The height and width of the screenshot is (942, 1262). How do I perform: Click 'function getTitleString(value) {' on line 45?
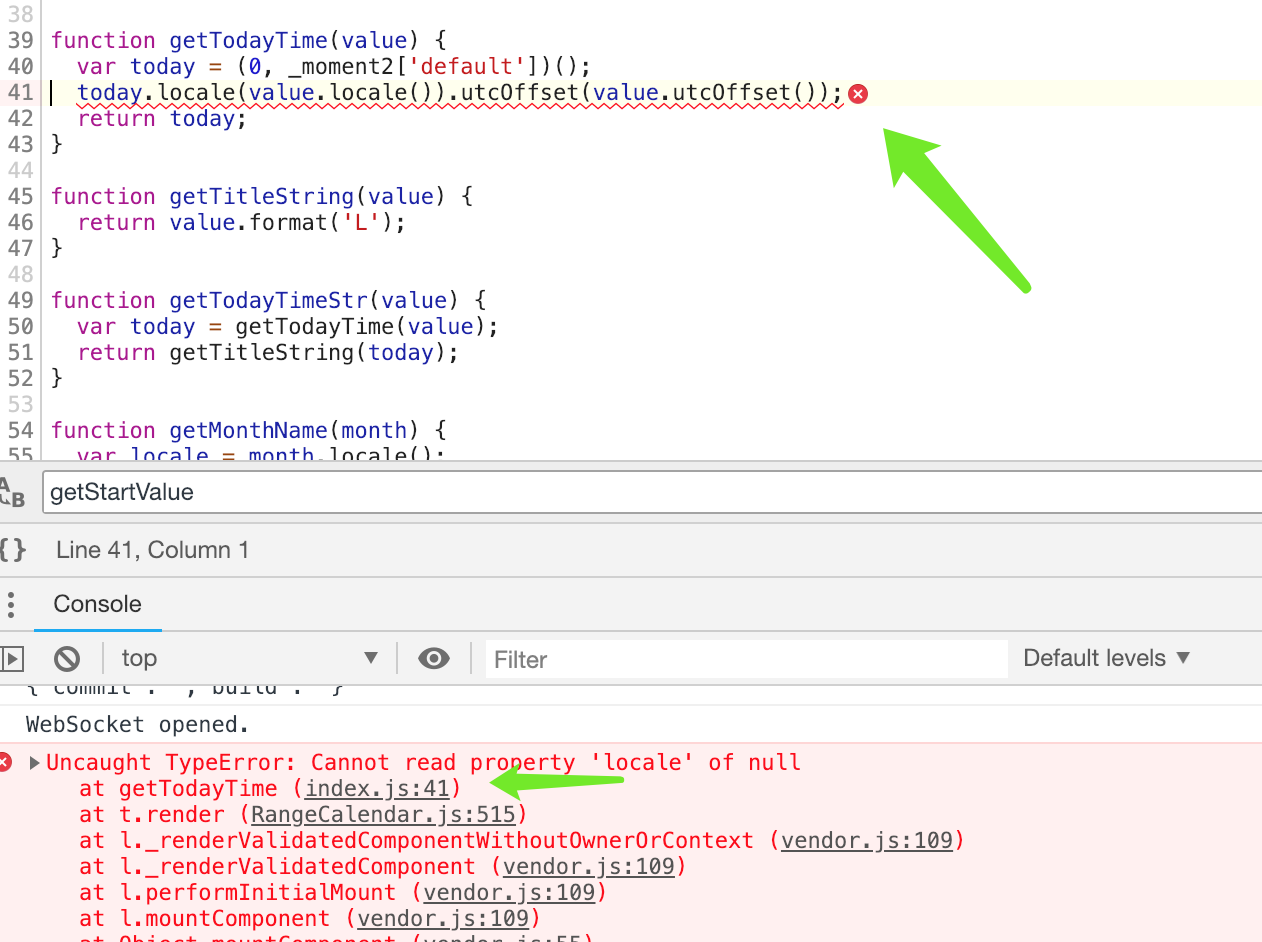[x=261, y=197]
